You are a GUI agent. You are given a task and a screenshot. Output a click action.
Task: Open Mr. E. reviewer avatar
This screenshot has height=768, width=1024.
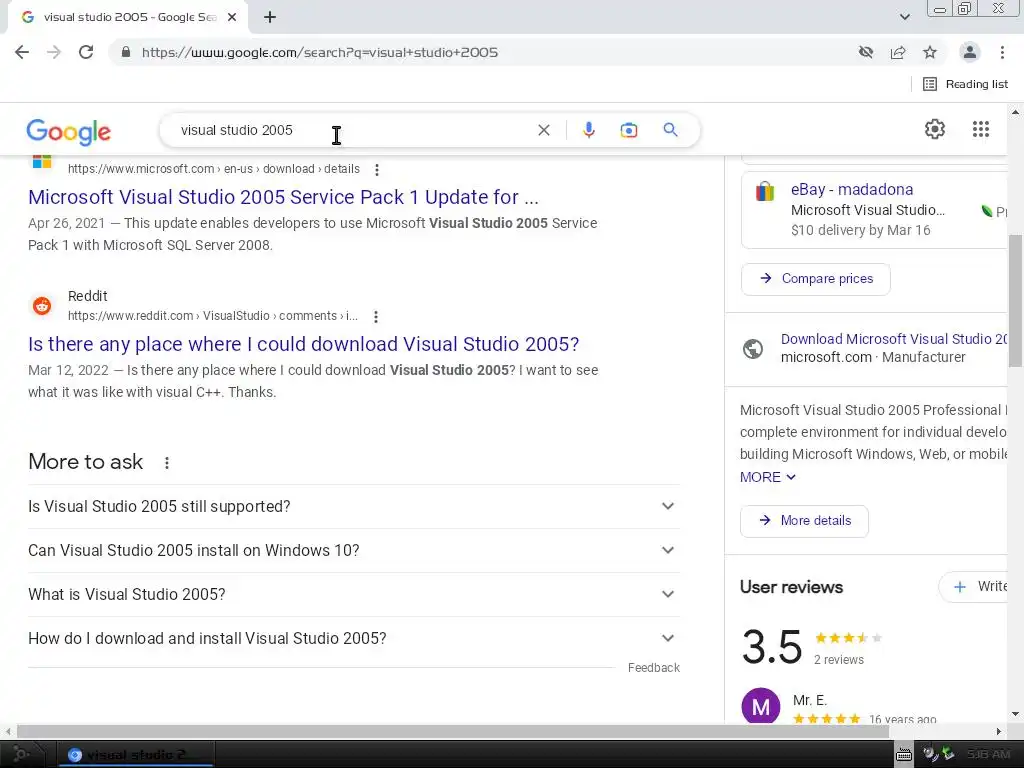[x=761, y=706]
